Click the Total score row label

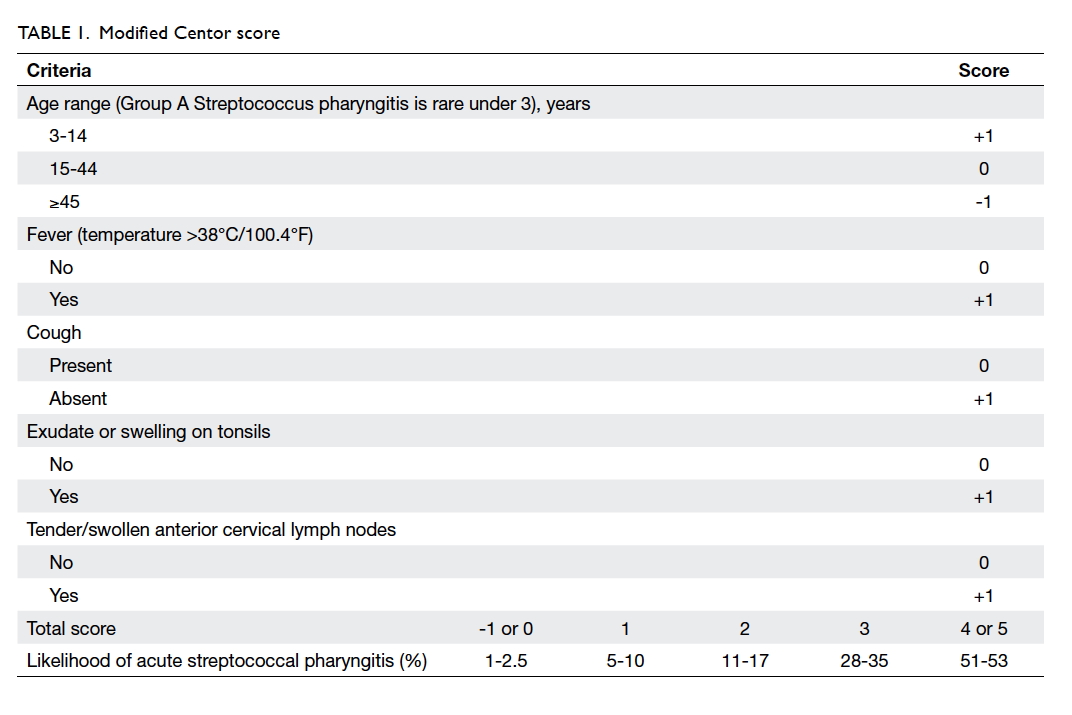71,628
